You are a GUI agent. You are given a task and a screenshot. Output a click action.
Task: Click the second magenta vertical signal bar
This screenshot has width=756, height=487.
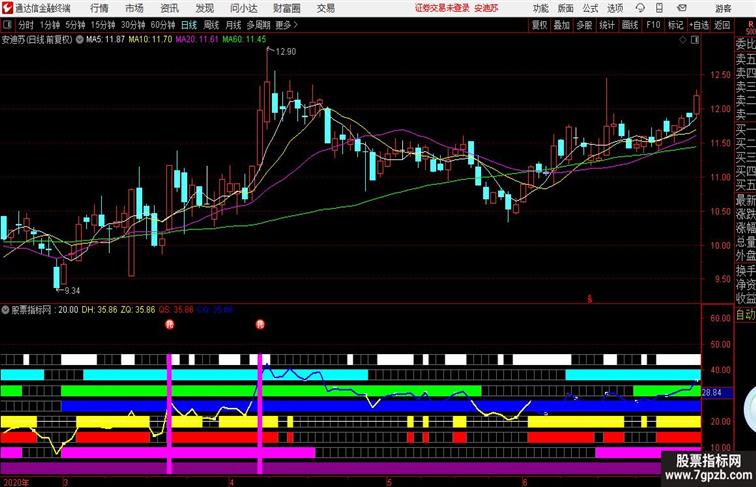point(260,414)
